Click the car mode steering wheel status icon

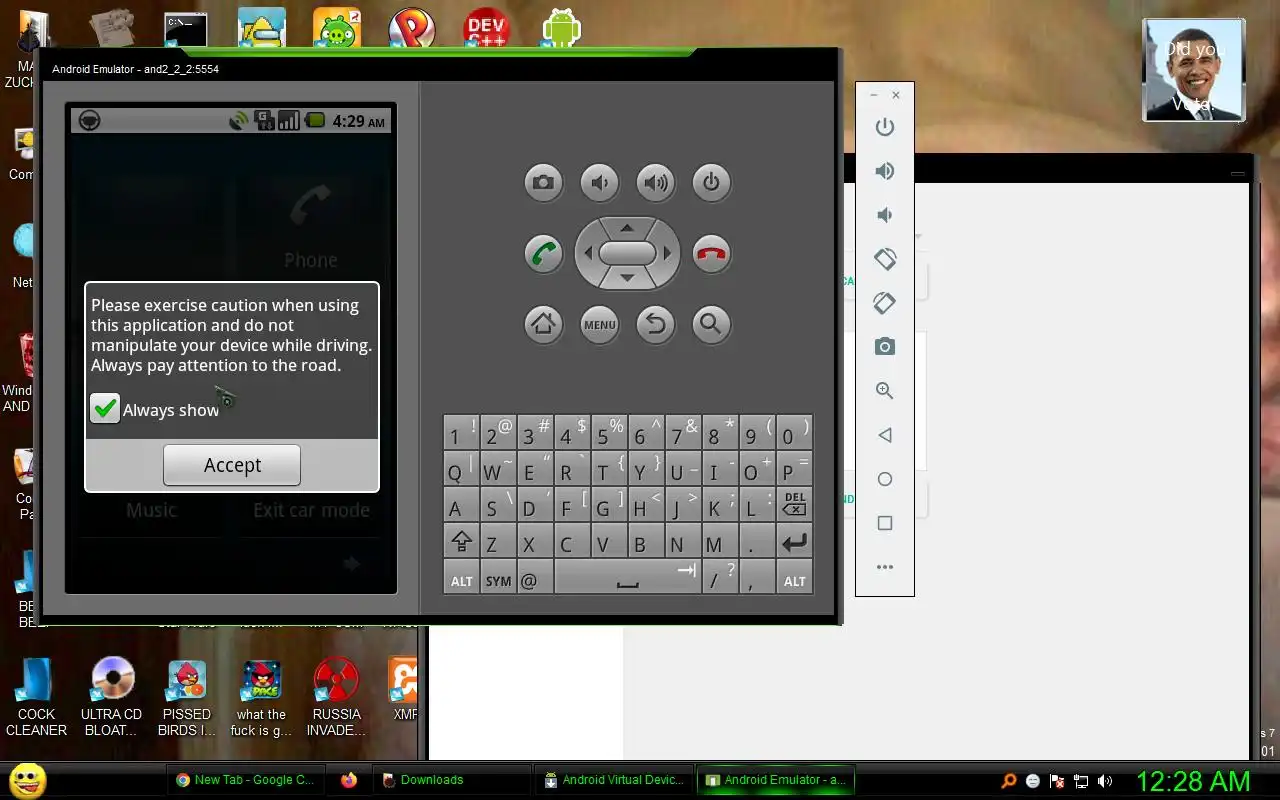[x=89, y=121]
